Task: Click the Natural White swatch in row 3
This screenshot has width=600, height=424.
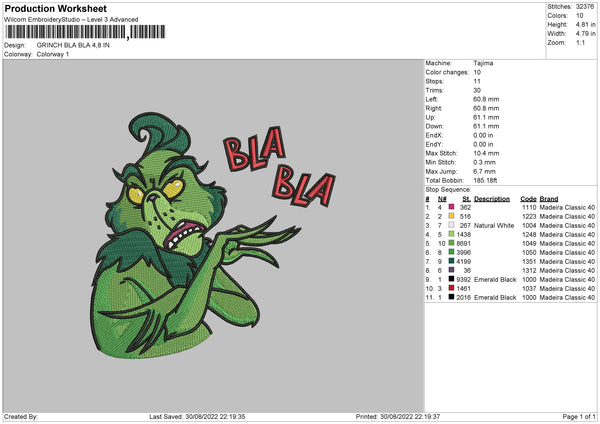Action: (x=452, y=225)
